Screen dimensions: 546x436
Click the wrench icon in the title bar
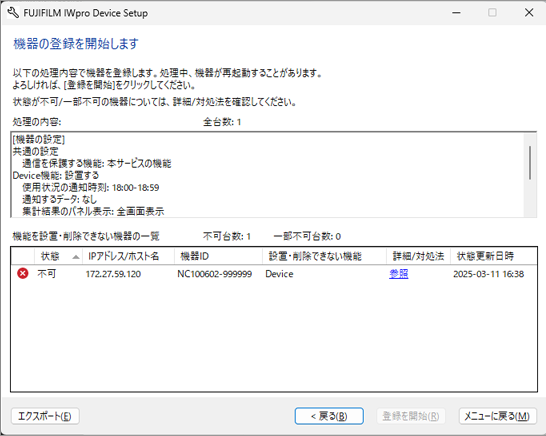13,13
